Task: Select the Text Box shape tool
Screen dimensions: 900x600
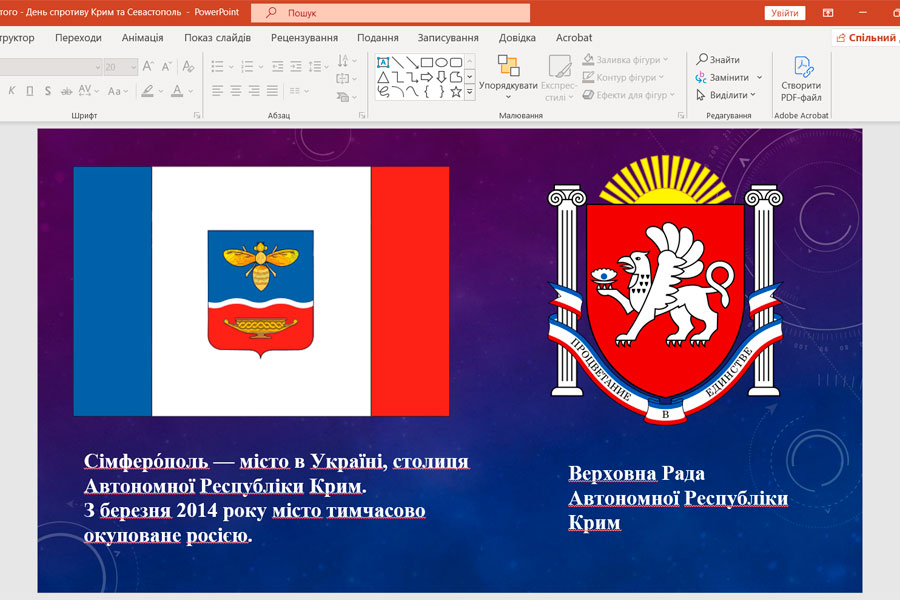Action: click(x=383, y=62)
